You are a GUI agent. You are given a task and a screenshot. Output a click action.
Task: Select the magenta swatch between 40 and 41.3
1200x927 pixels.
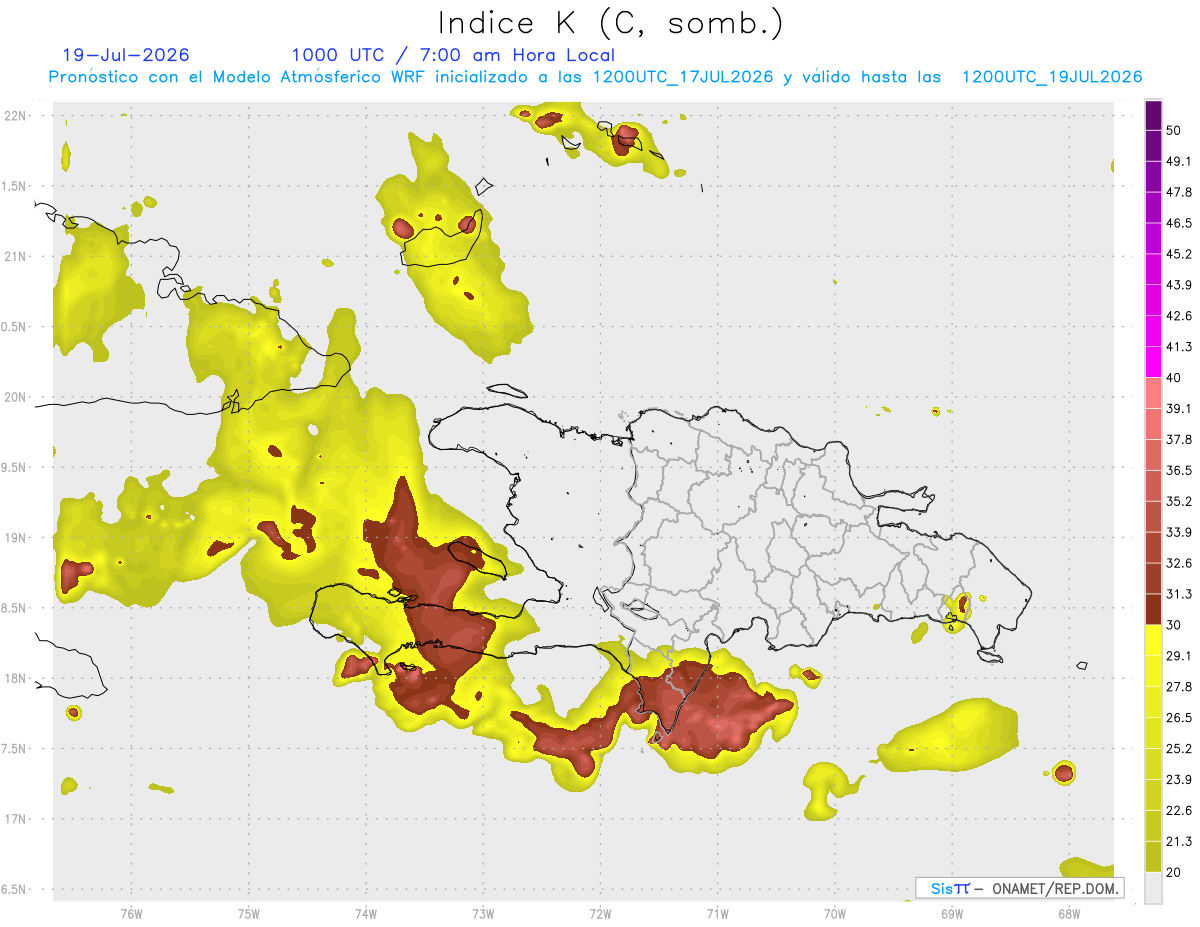pos(1153,362)
